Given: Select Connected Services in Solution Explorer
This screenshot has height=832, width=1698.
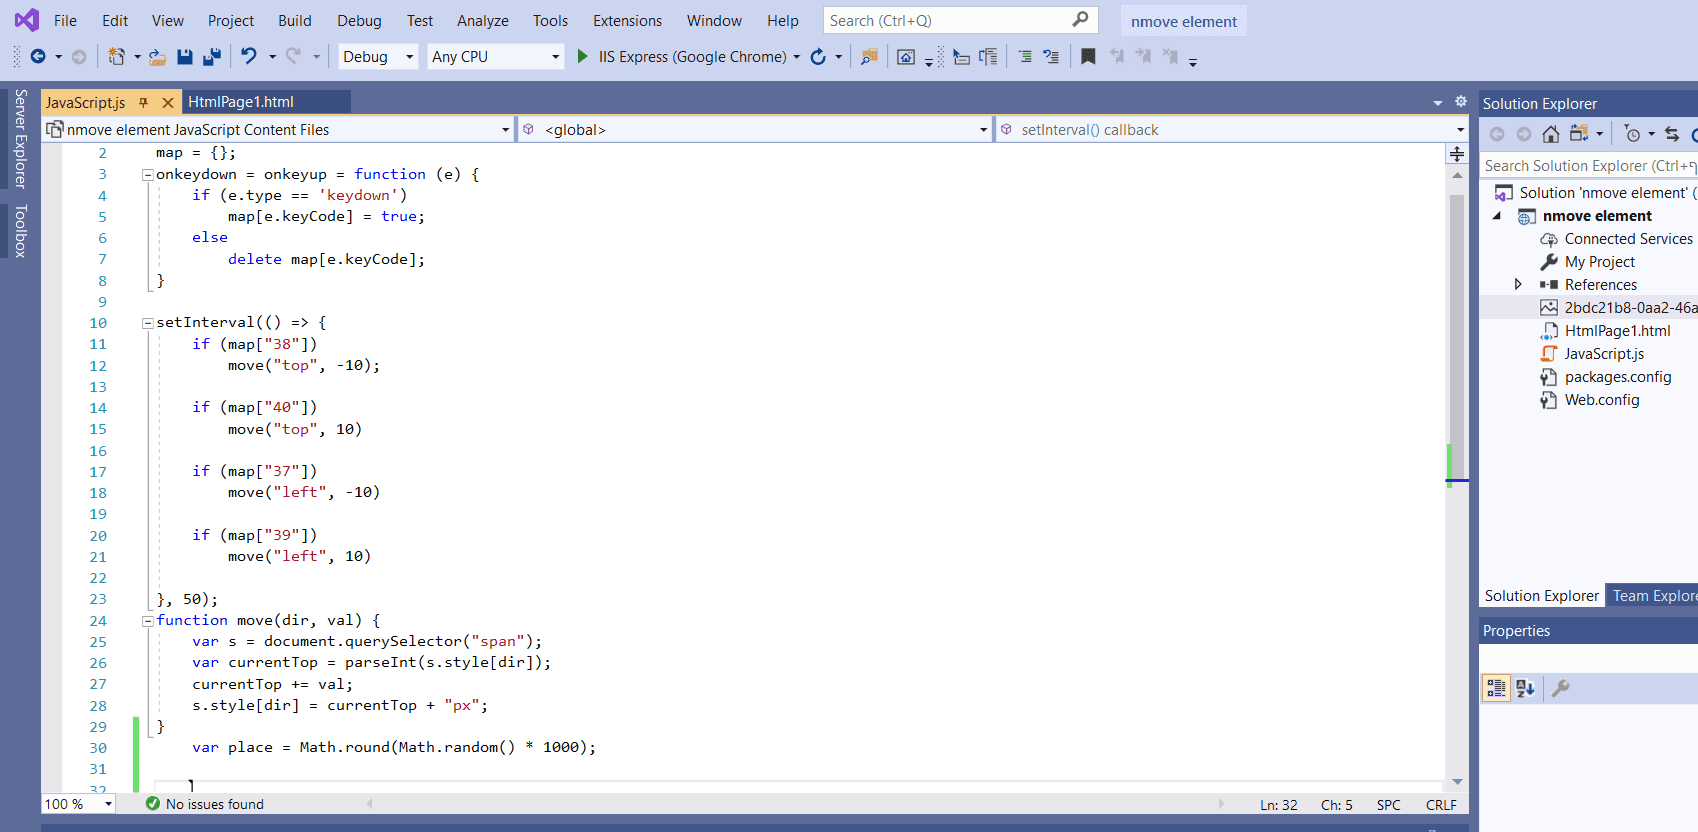Looking at the screenshot, I should [1628, 239].
